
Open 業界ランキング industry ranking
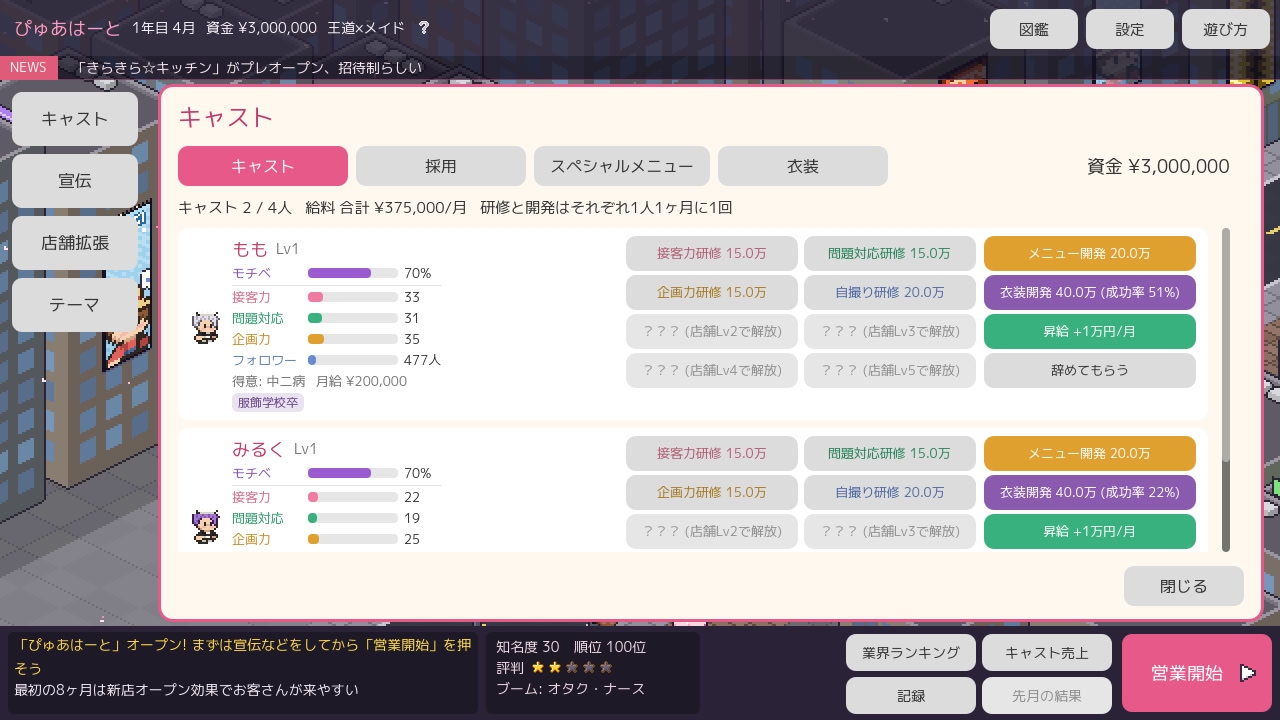[x=911, y=653]
